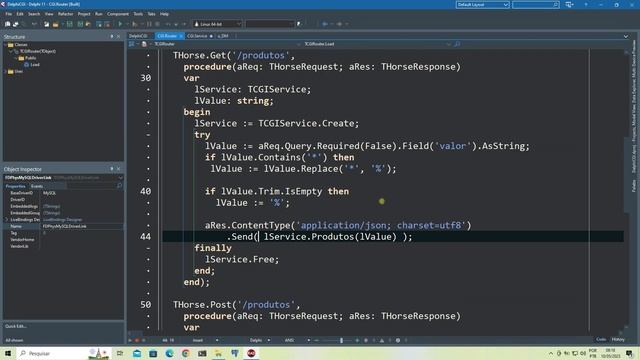Select the Properties tab in Object Inspector
640x360 pixels.
pos(16,186)
